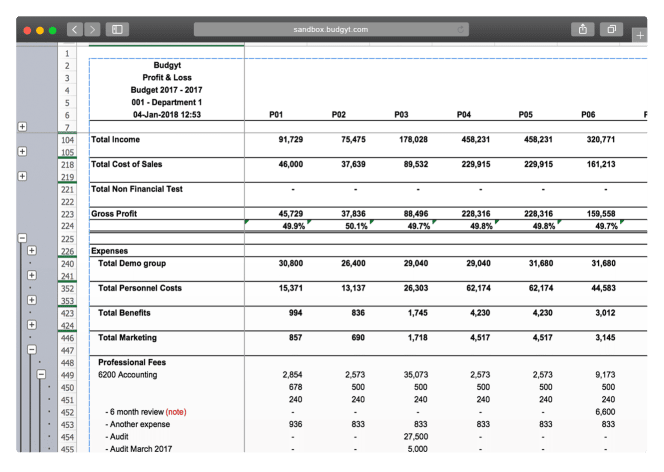Select the P02 column heading

(x=338, y=115)
